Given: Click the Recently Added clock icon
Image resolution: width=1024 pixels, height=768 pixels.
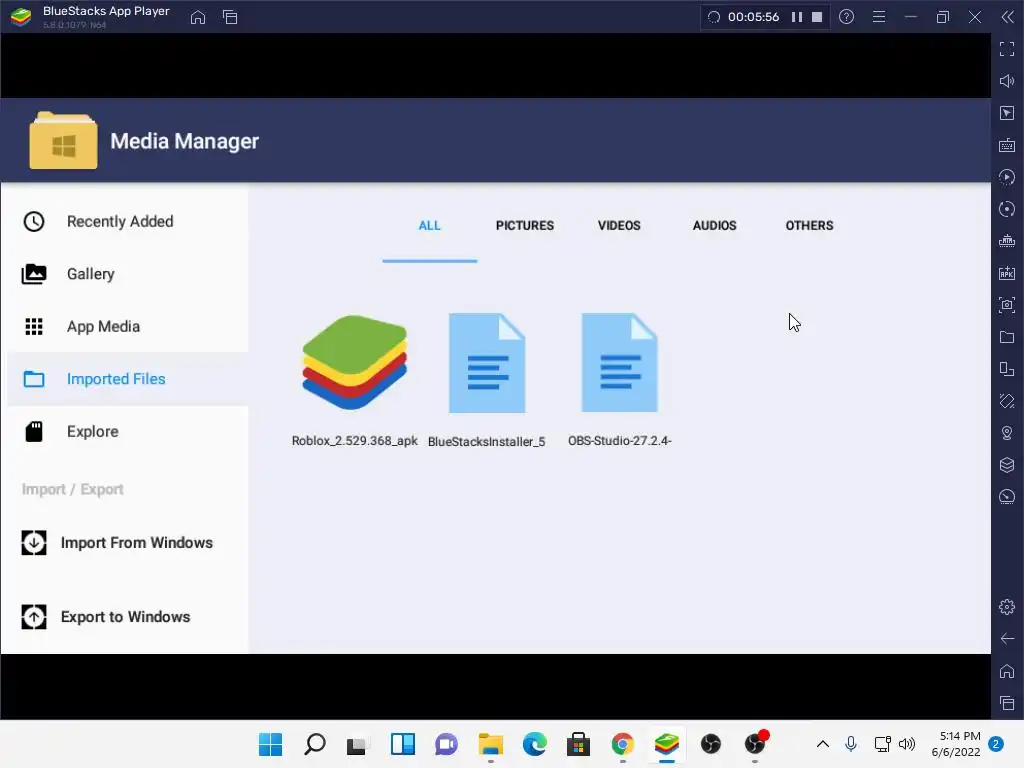Looking at the screenshot, I should click(x=34, y=221).
